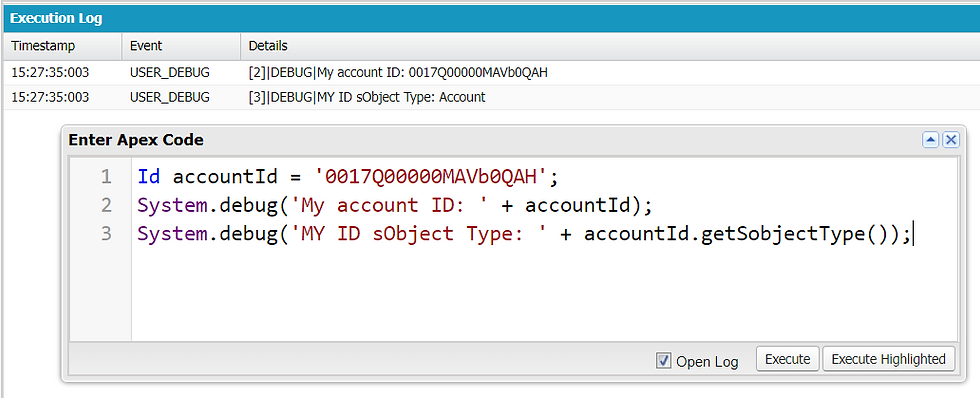Select log row 'My account ID: 0017Q00000MAVb0QAH'
The image size is (980, 398).
(491, 73)
